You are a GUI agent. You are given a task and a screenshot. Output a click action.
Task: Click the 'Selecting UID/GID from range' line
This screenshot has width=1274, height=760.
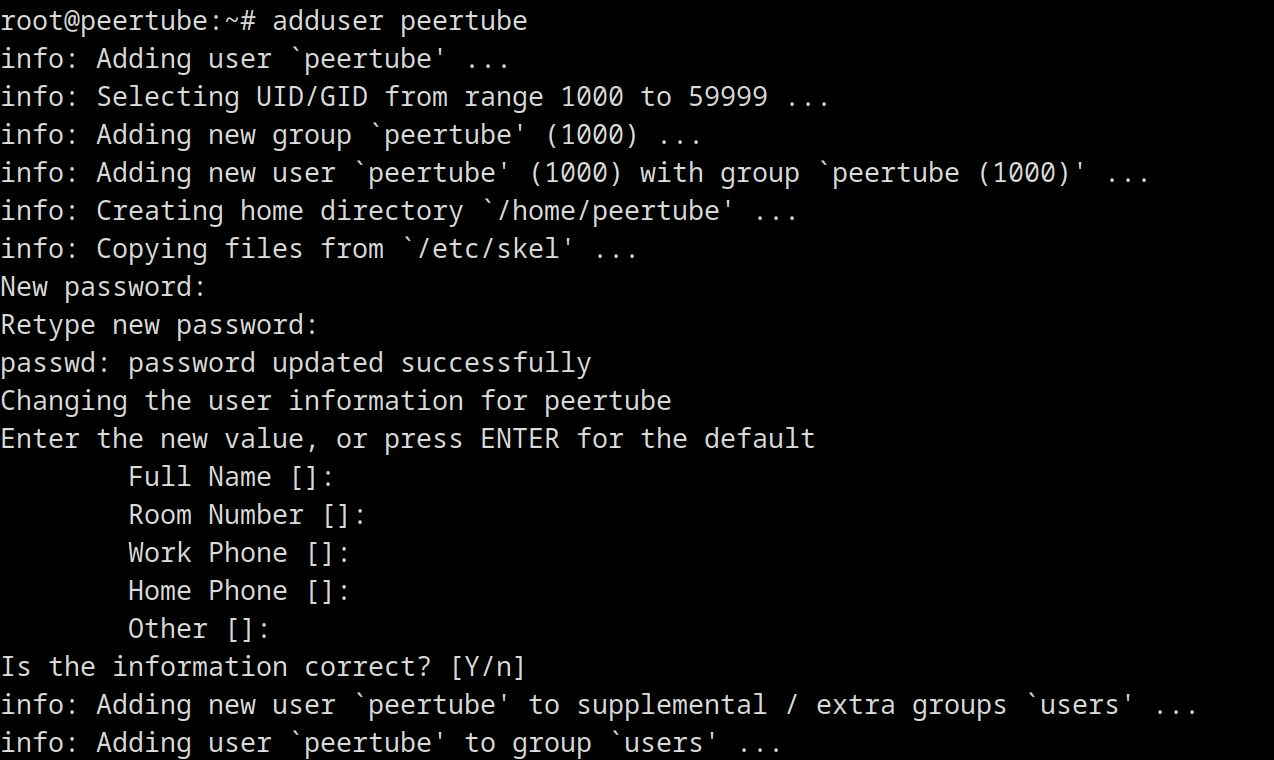click(415, 97)
